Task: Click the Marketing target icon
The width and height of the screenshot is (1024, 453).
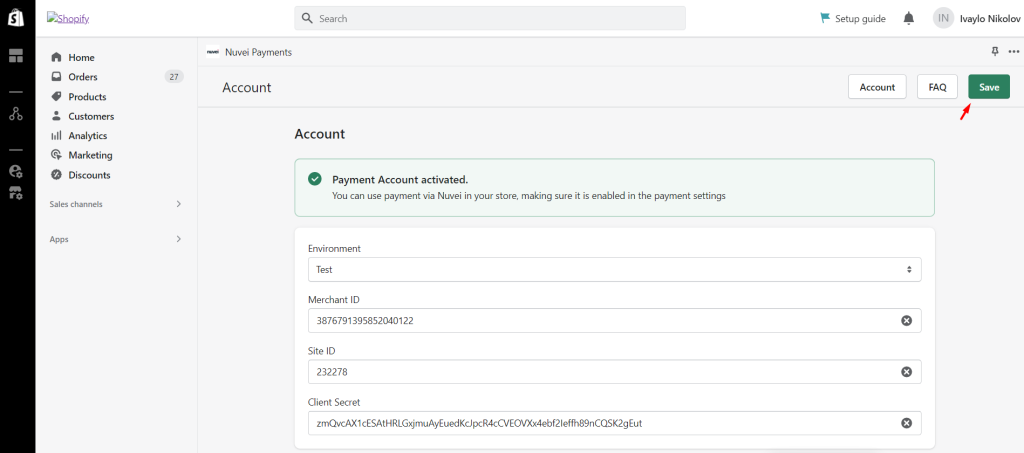Action: click(57, 155)
